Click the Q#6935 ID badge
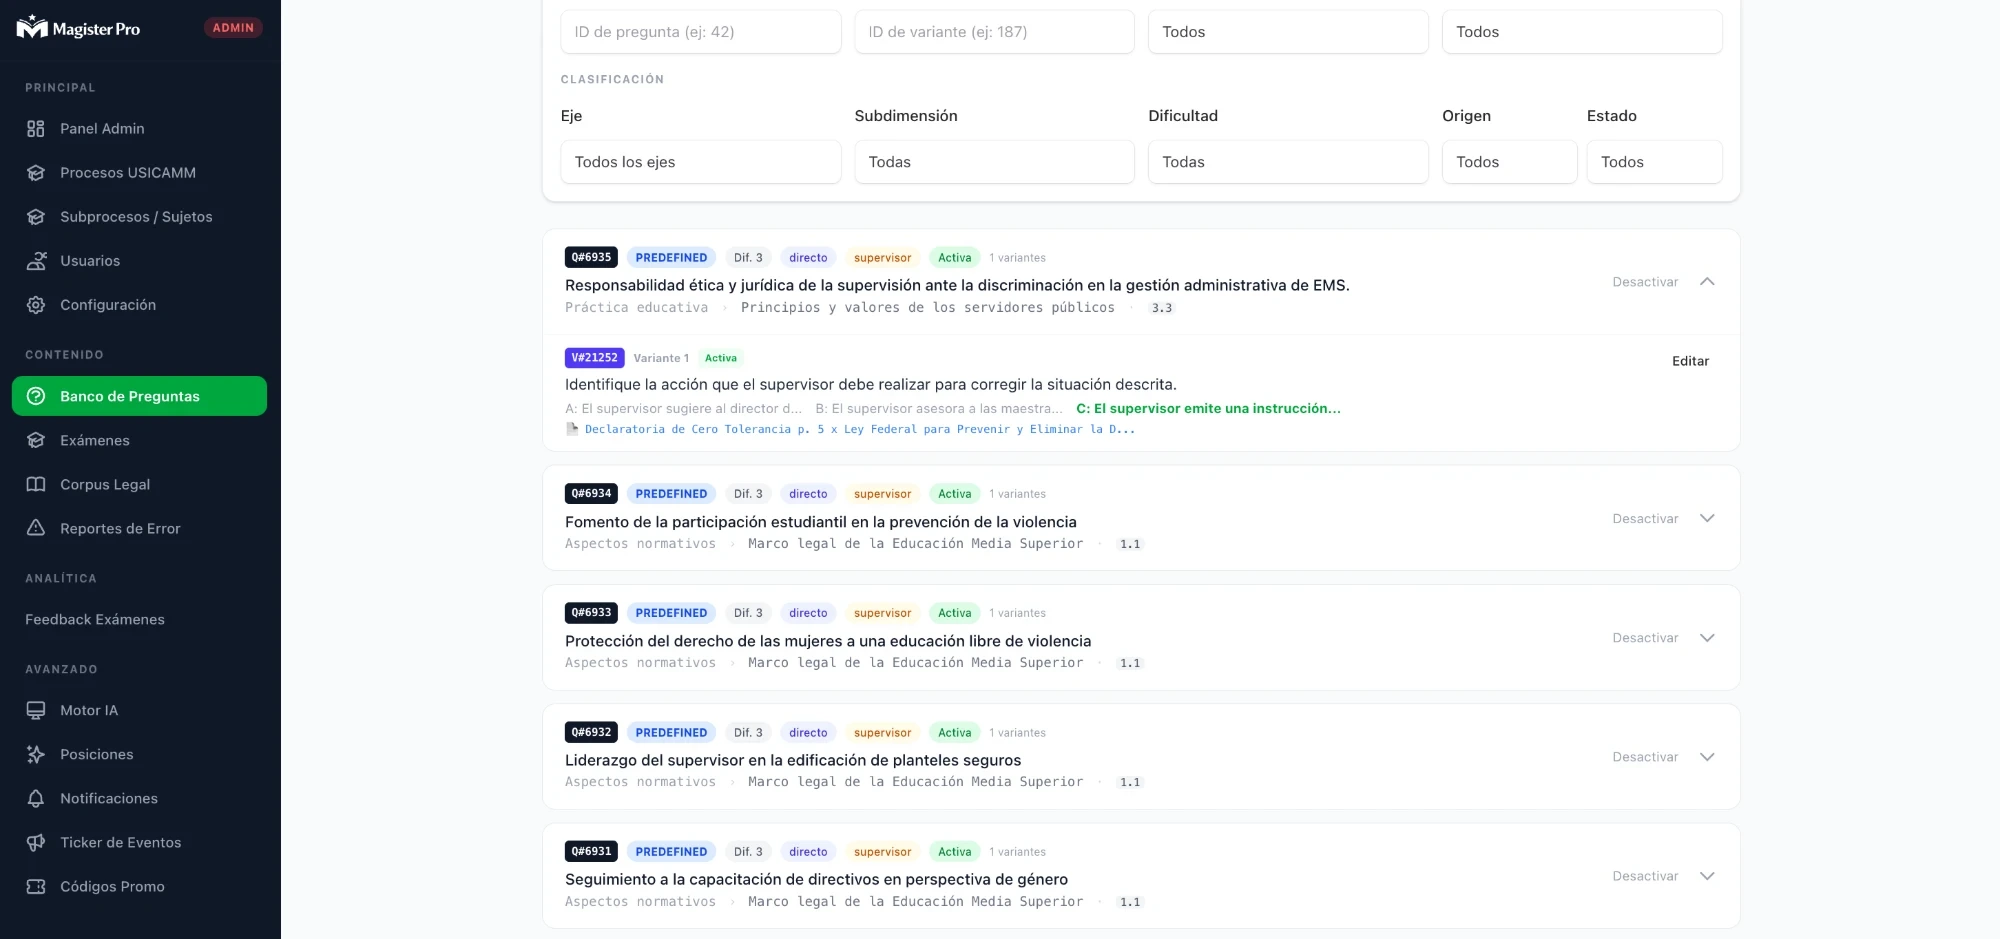Viewport: 2000px width, 939px height. 591,257
